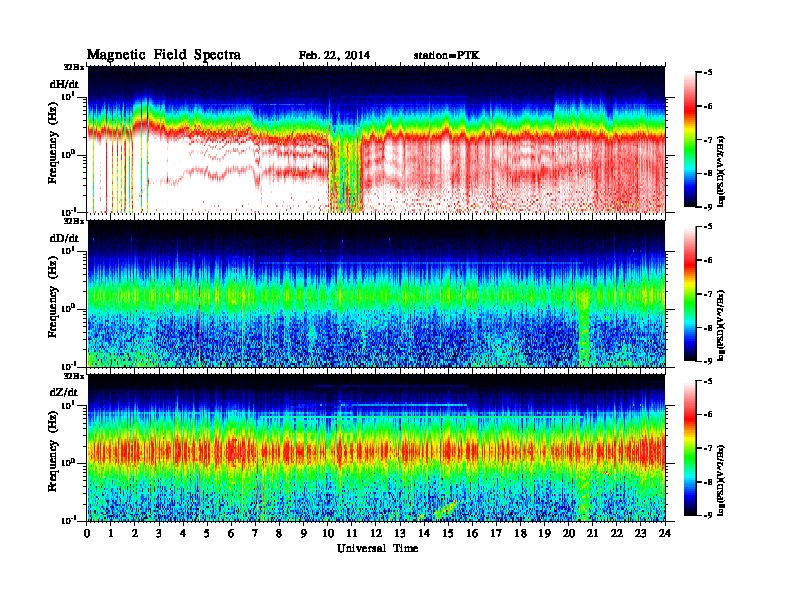Click the hour "20" tick label on time axis
The image size is (792, 612).
click(569, 534)
